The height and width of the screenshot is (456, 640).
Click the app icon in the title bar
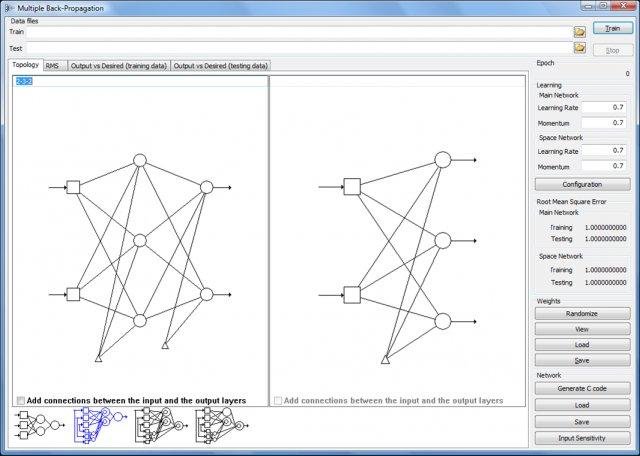coord(8,8)
